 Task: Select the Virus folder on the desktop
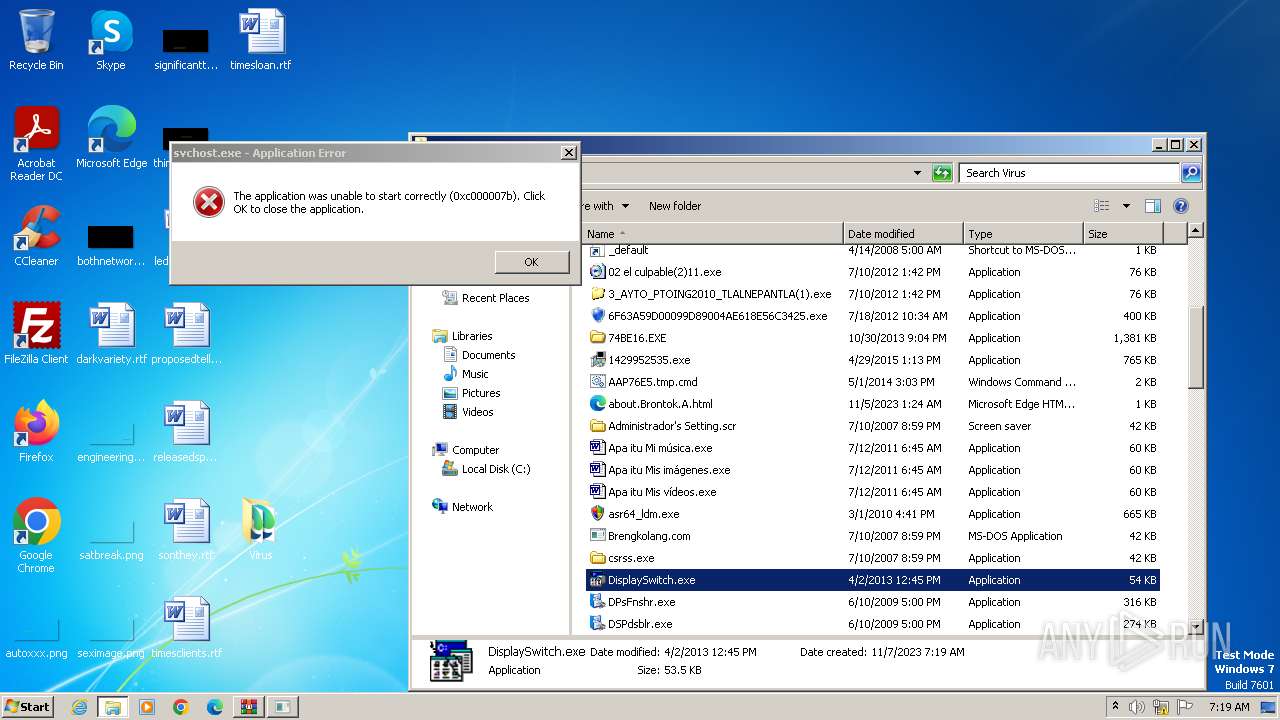(x=261, y=530)
